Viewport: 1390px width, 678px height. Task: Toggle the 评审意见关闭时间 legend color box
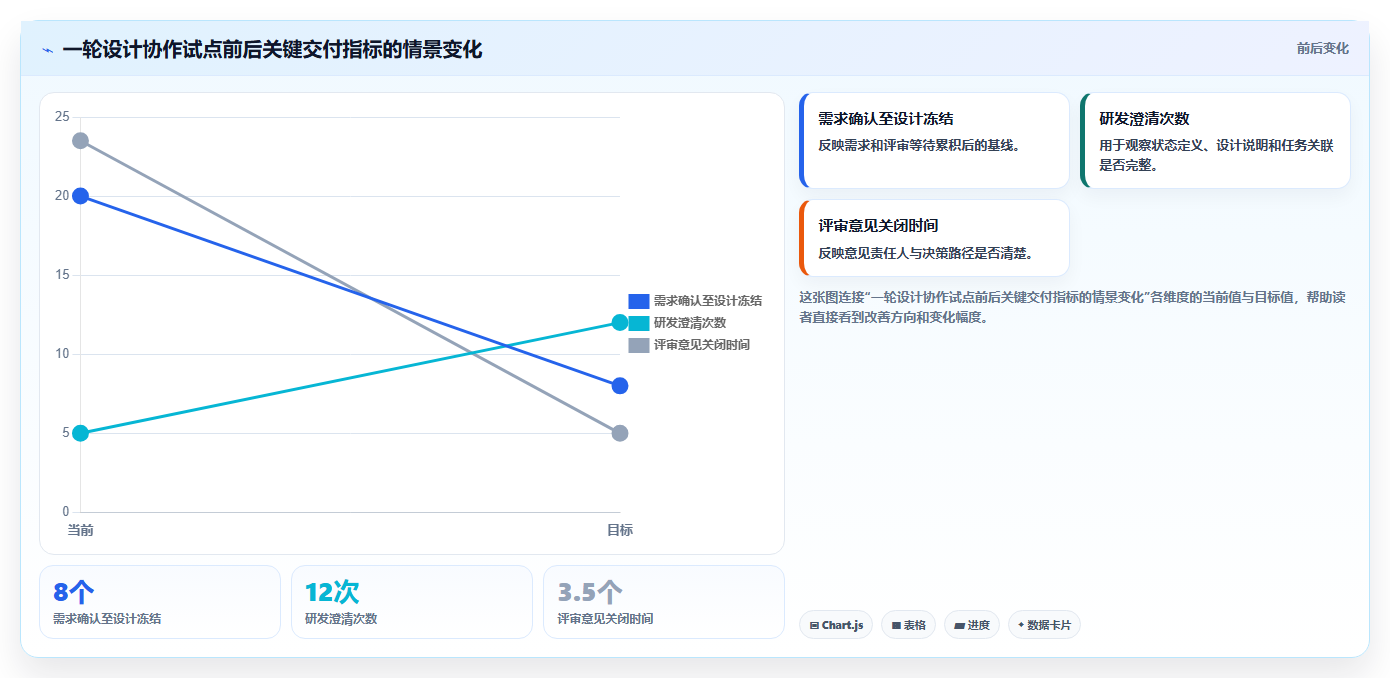(x=639, y=344)
